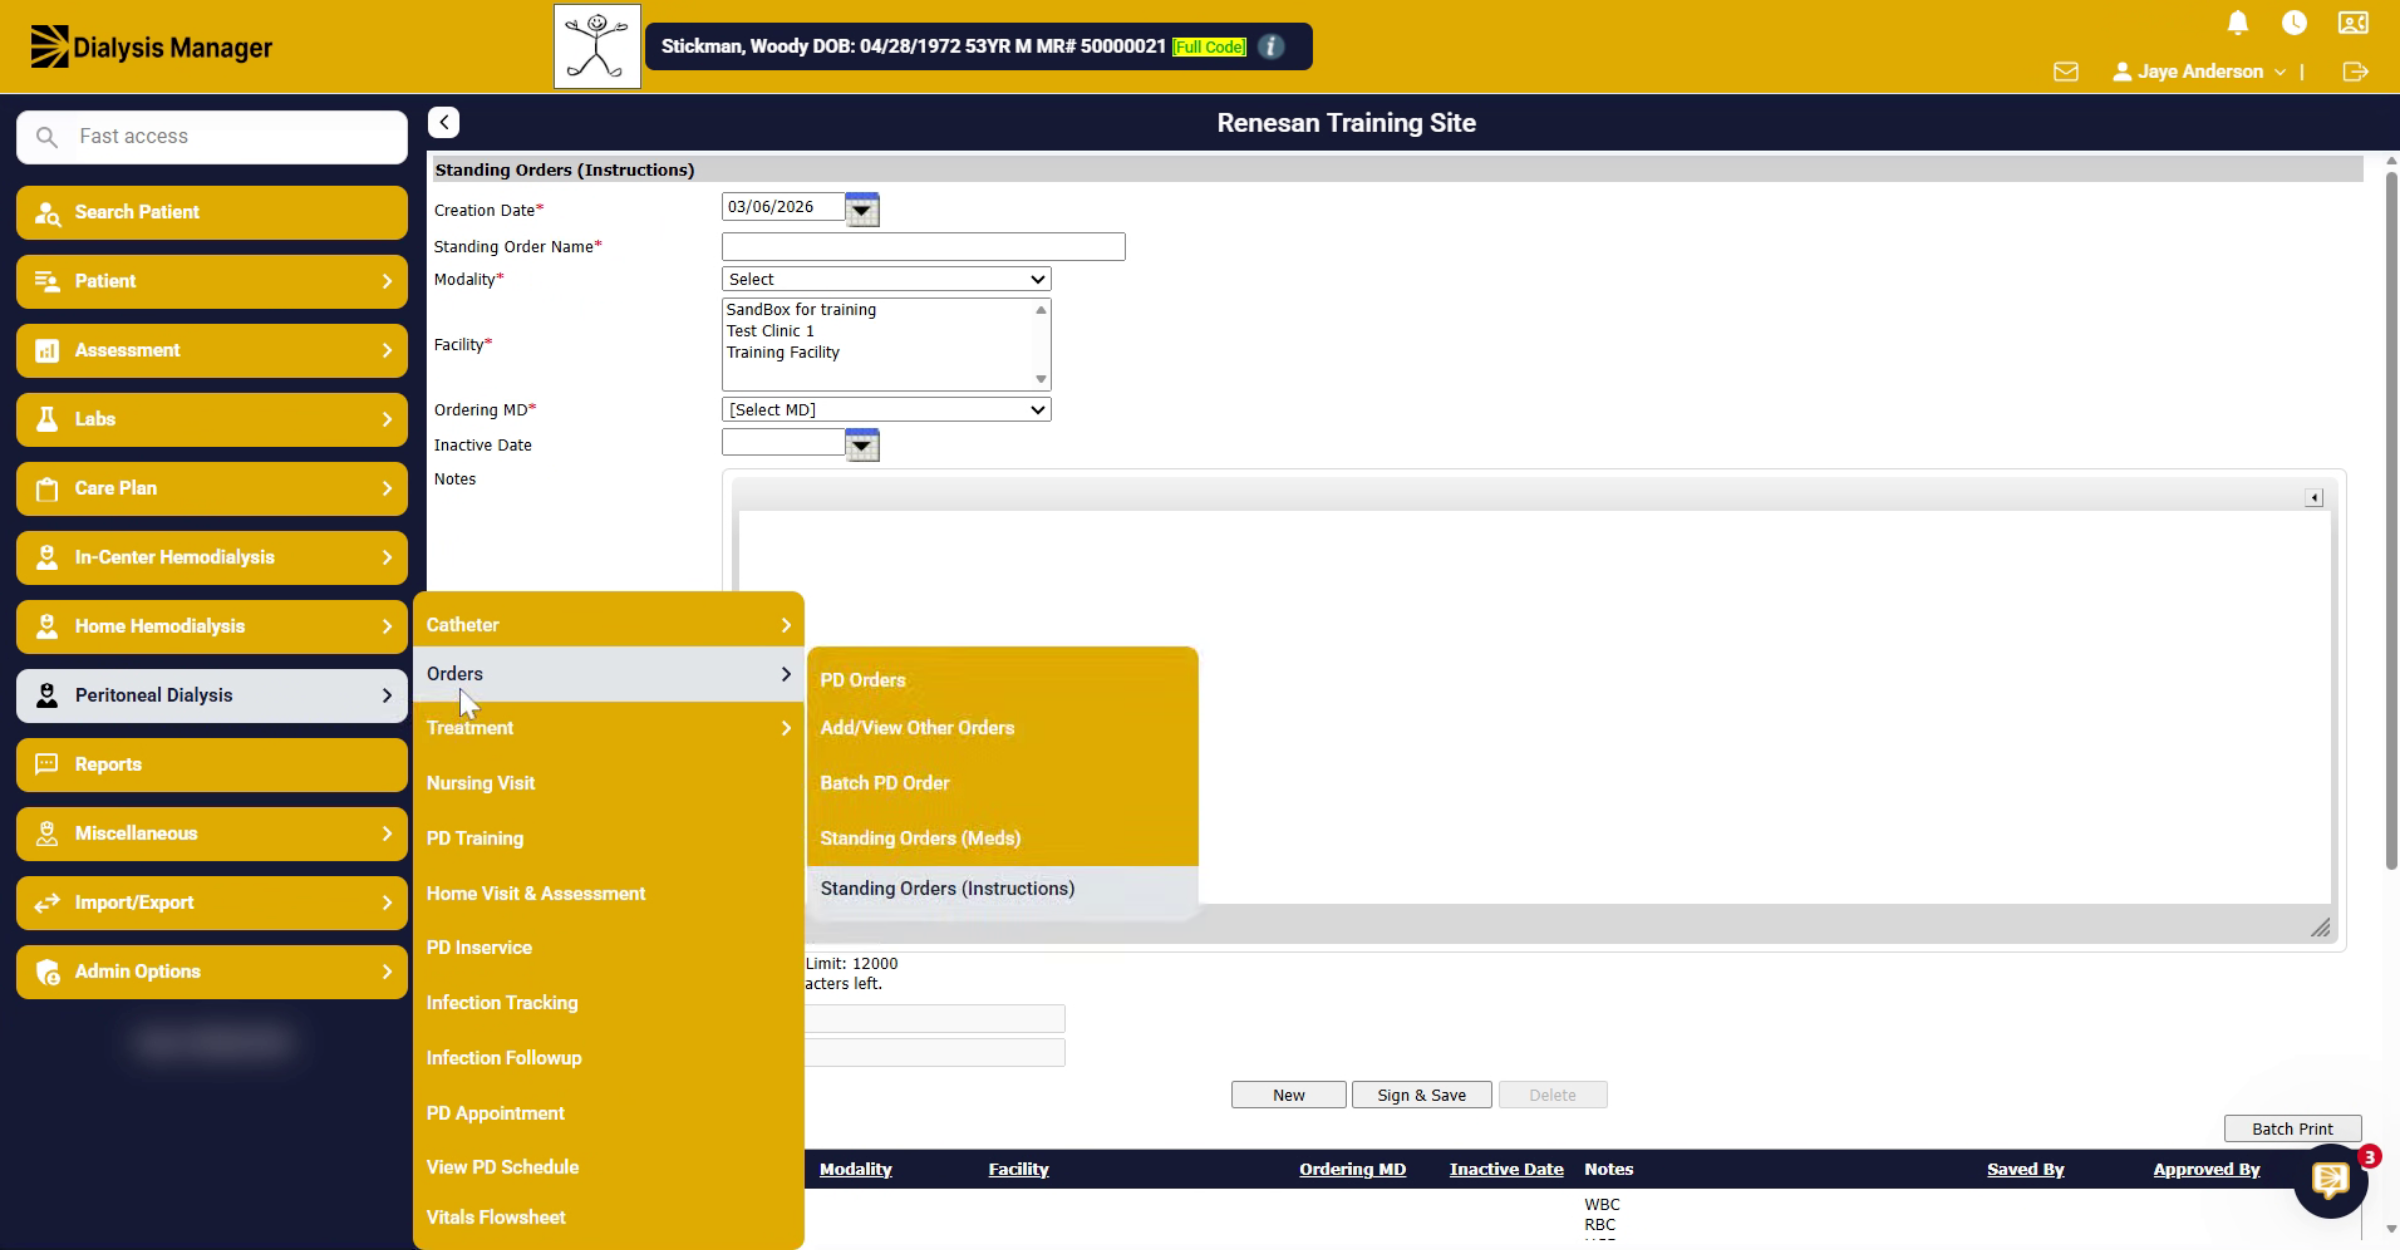Image resolution: width=2400 pixels, height=1250 pixels.
Task: Open Creation Date calendar picker
Action: tap(862, 210)
